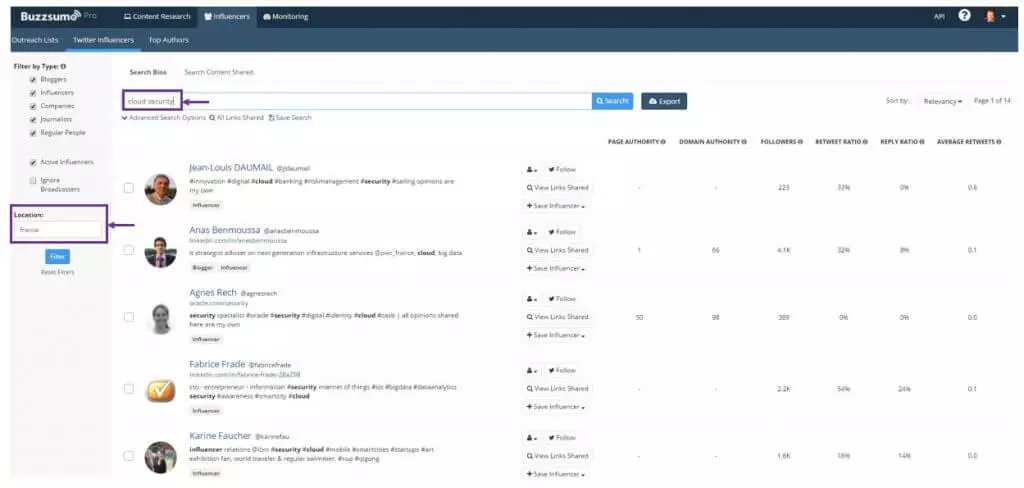Click All Links Shared under search box
1024x488 pixels.
pyautogui.click(x=236, y=118)
